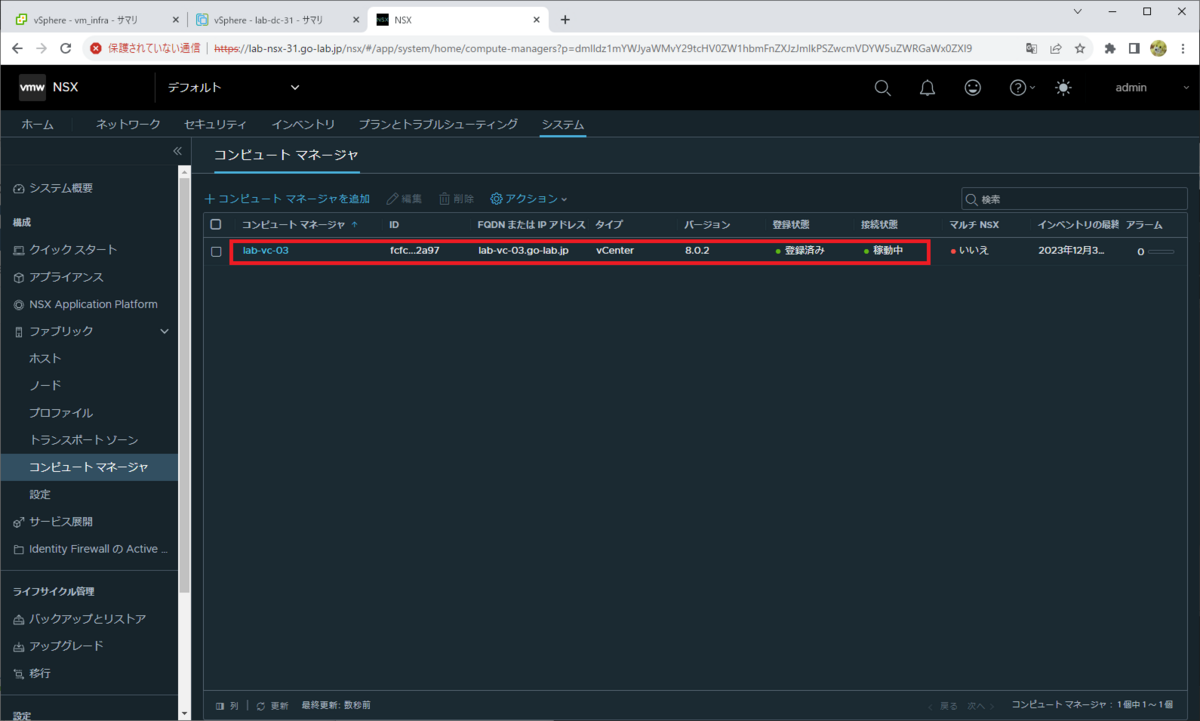Click the バージョン column header
Screen dimensions: 1200x721
coord(707,224)
